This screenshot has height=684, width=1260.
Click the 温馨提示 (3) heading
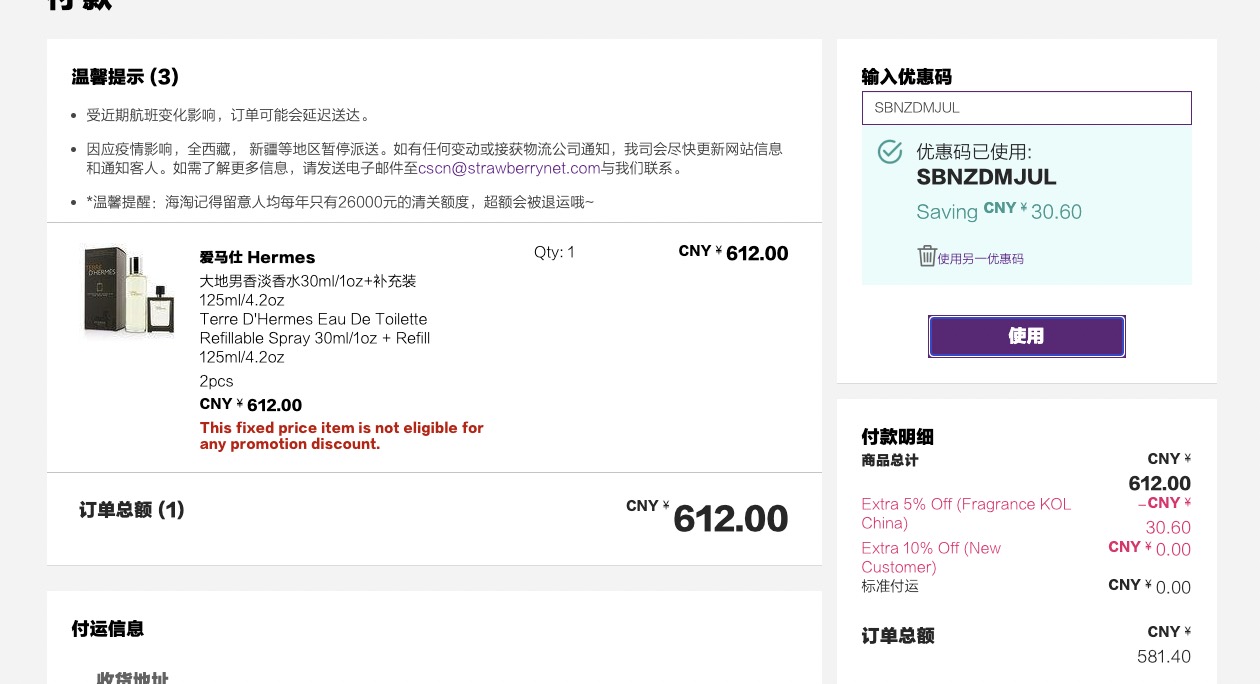(125, 77)
